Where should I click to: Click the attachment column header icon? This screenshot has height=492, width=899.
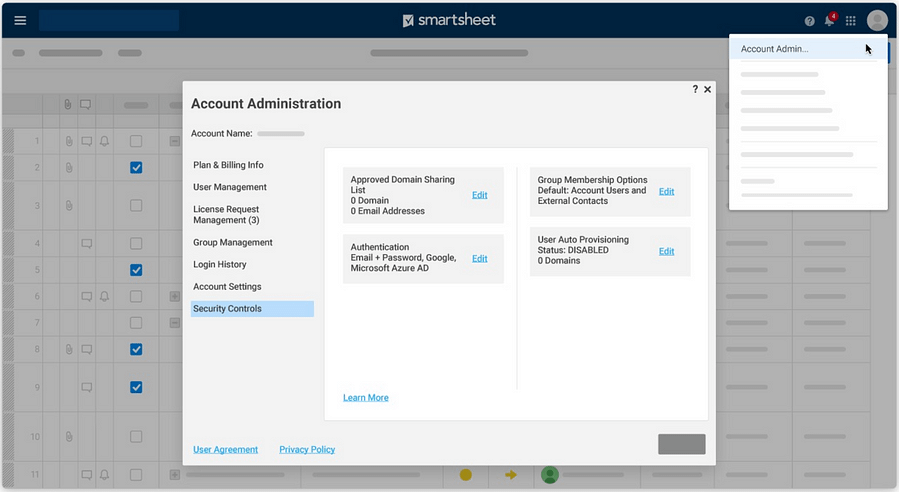click(68, 104)
